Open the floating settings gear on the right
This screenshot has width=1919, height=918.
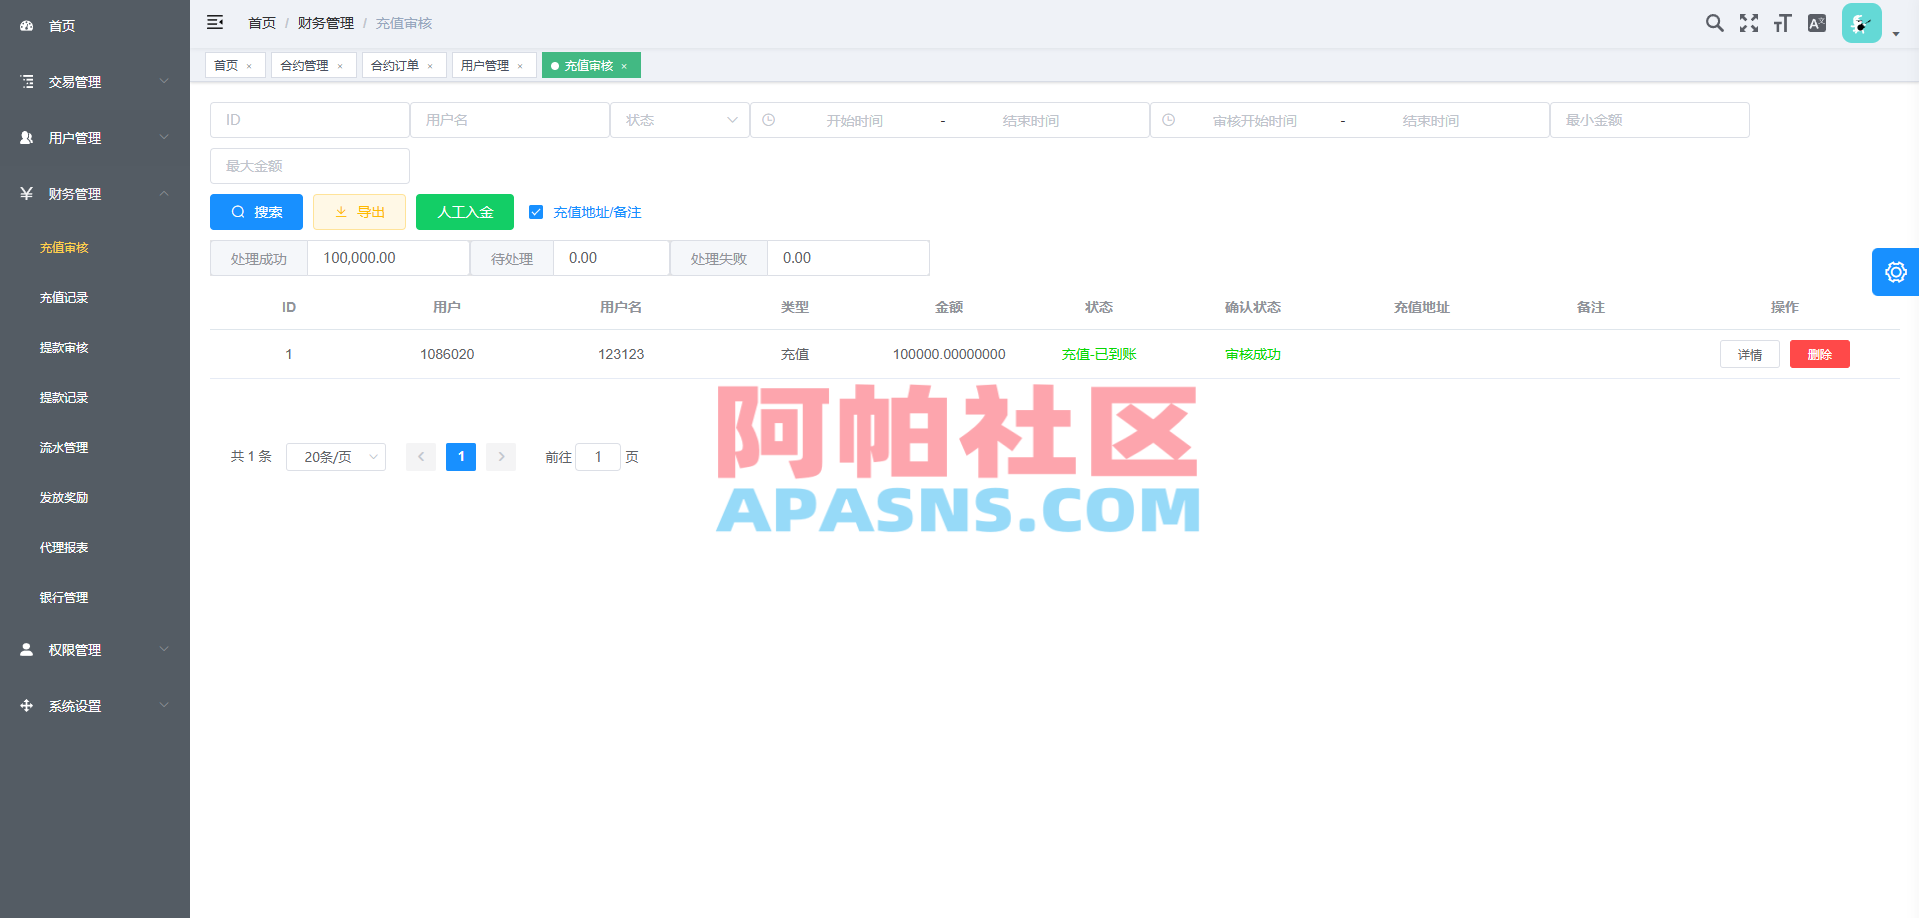pyautogui.click(x=1895, y=271)
